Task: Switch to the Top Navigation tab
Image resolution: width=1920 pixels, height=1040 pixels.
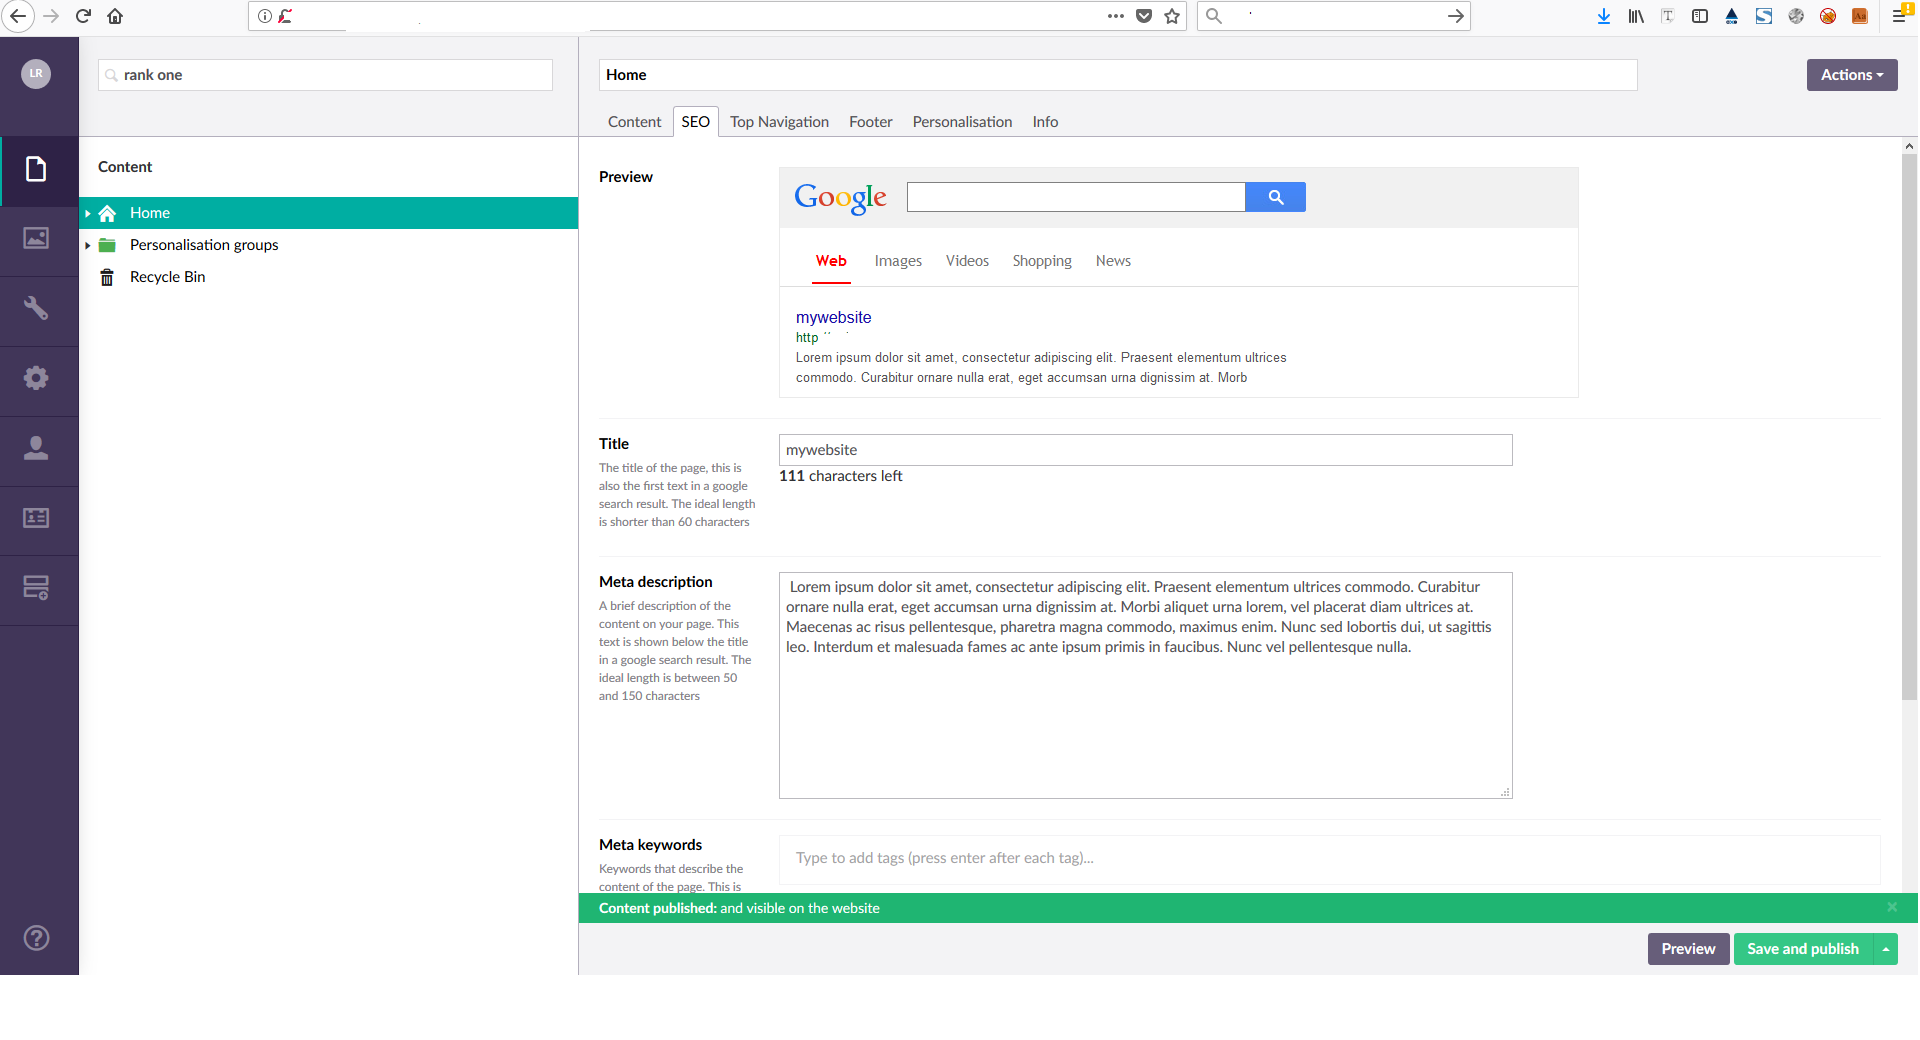Action: point(779,122)
